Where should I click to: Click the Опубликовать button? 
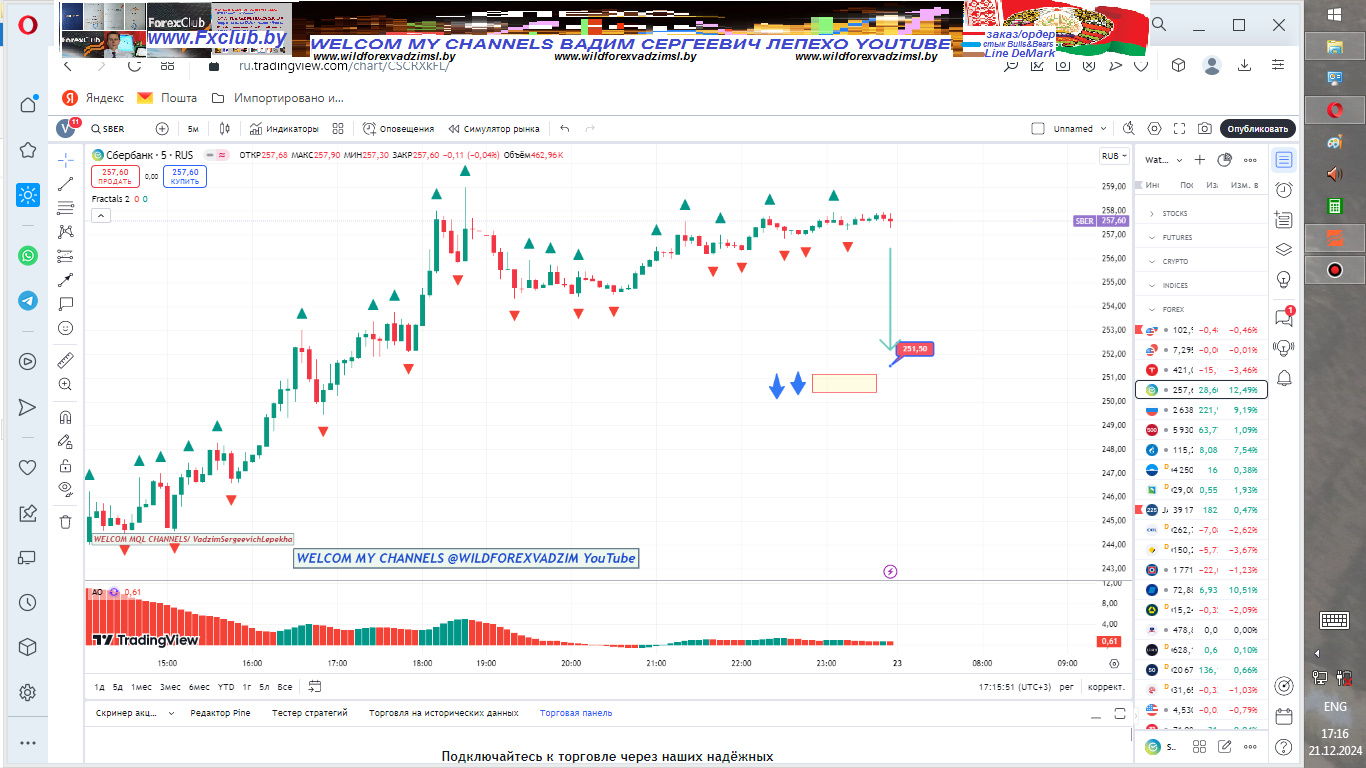[x=1258, y=129]
